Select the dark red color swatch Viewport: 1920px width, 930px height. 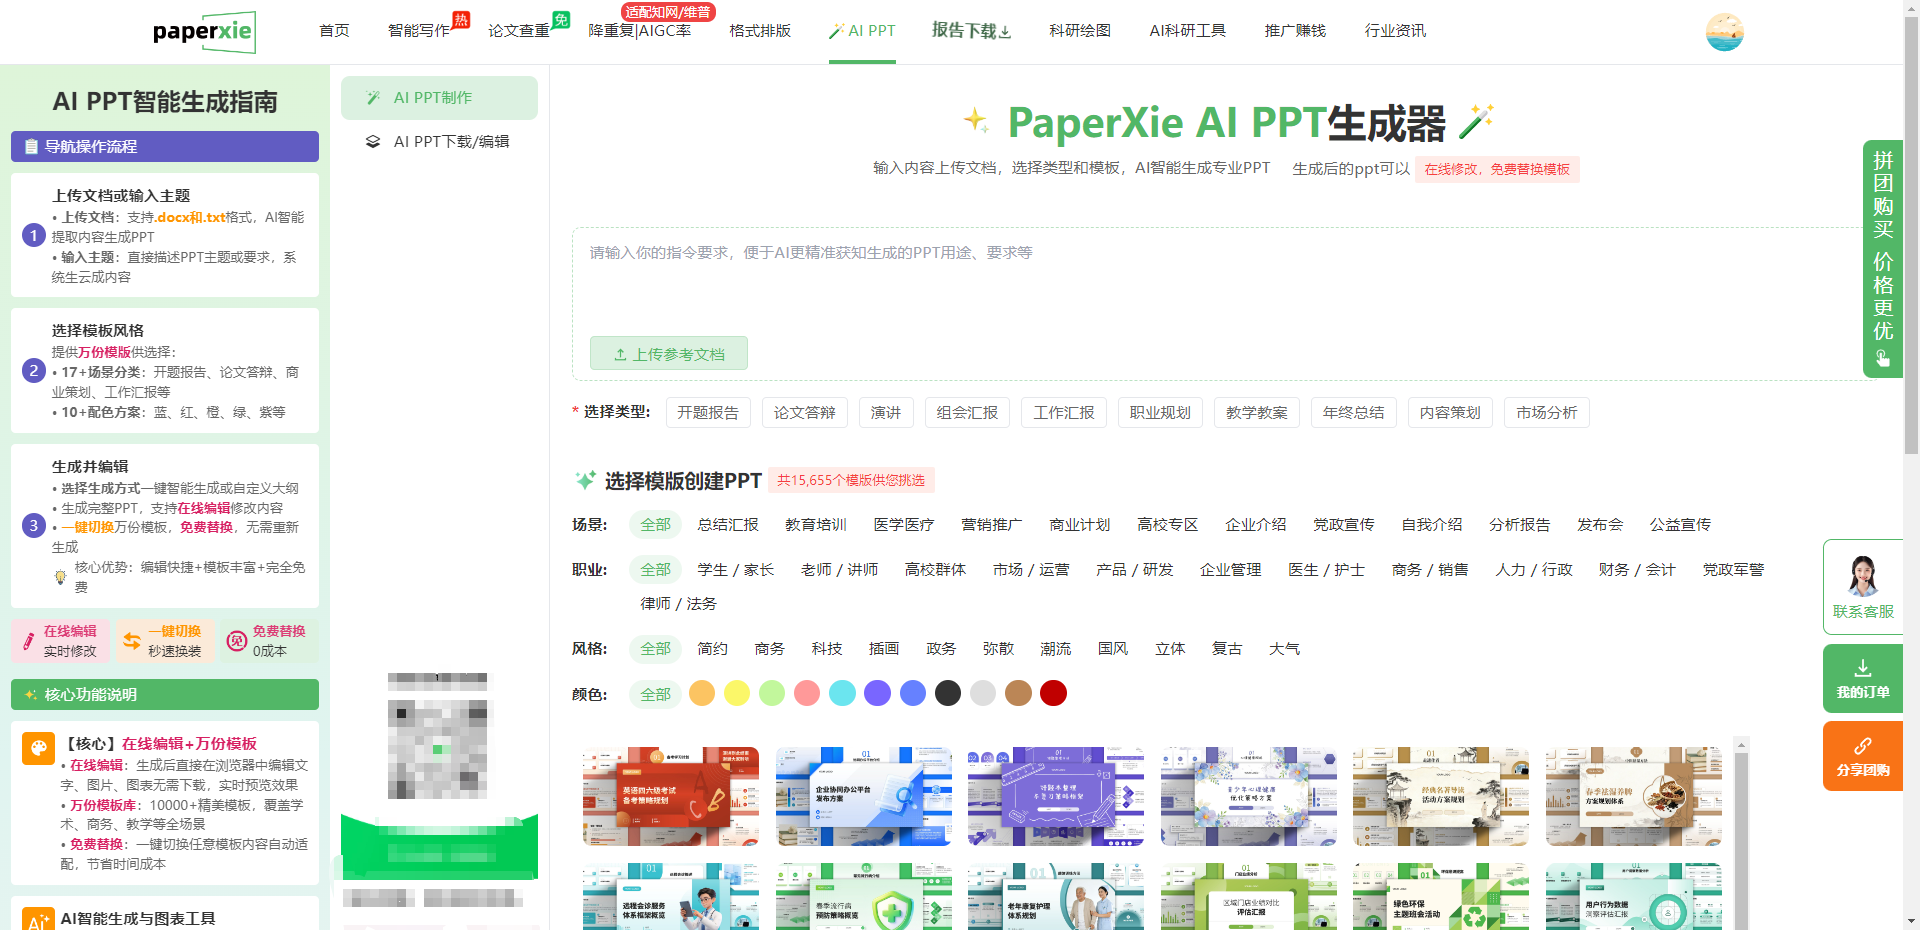[x=1053, y=694]
